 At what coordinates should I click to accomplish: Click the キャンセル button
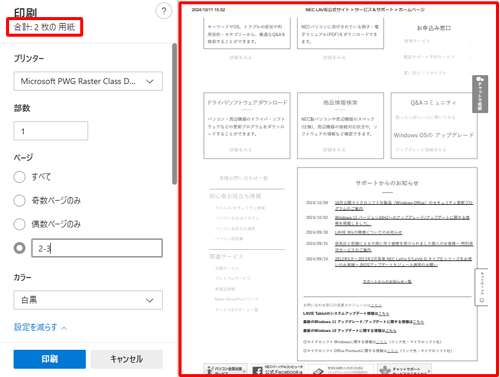[127, 359]
